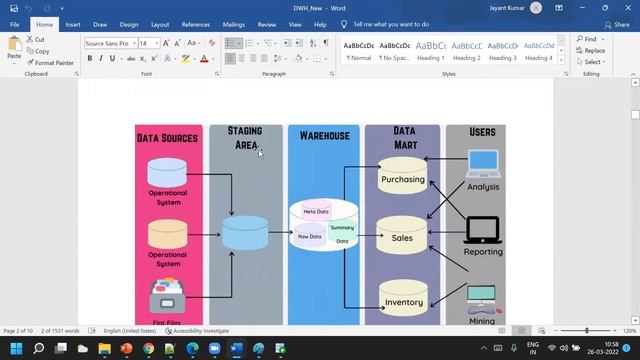Image resolution: width=640 pixels, height=360 pixels.
Task: Open the File tab
Action: click(x=15, y=24)
